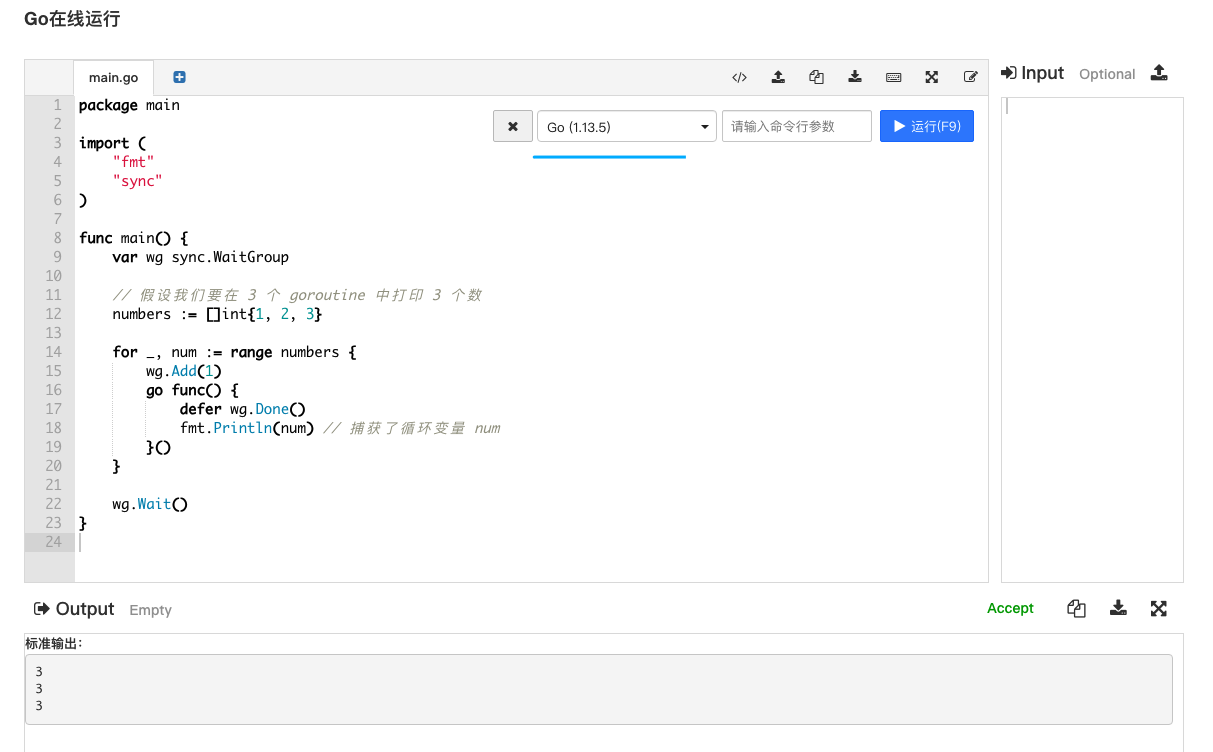
Task: Click the edit pencil icon in editor toolbar
Action: coord(970,77)
